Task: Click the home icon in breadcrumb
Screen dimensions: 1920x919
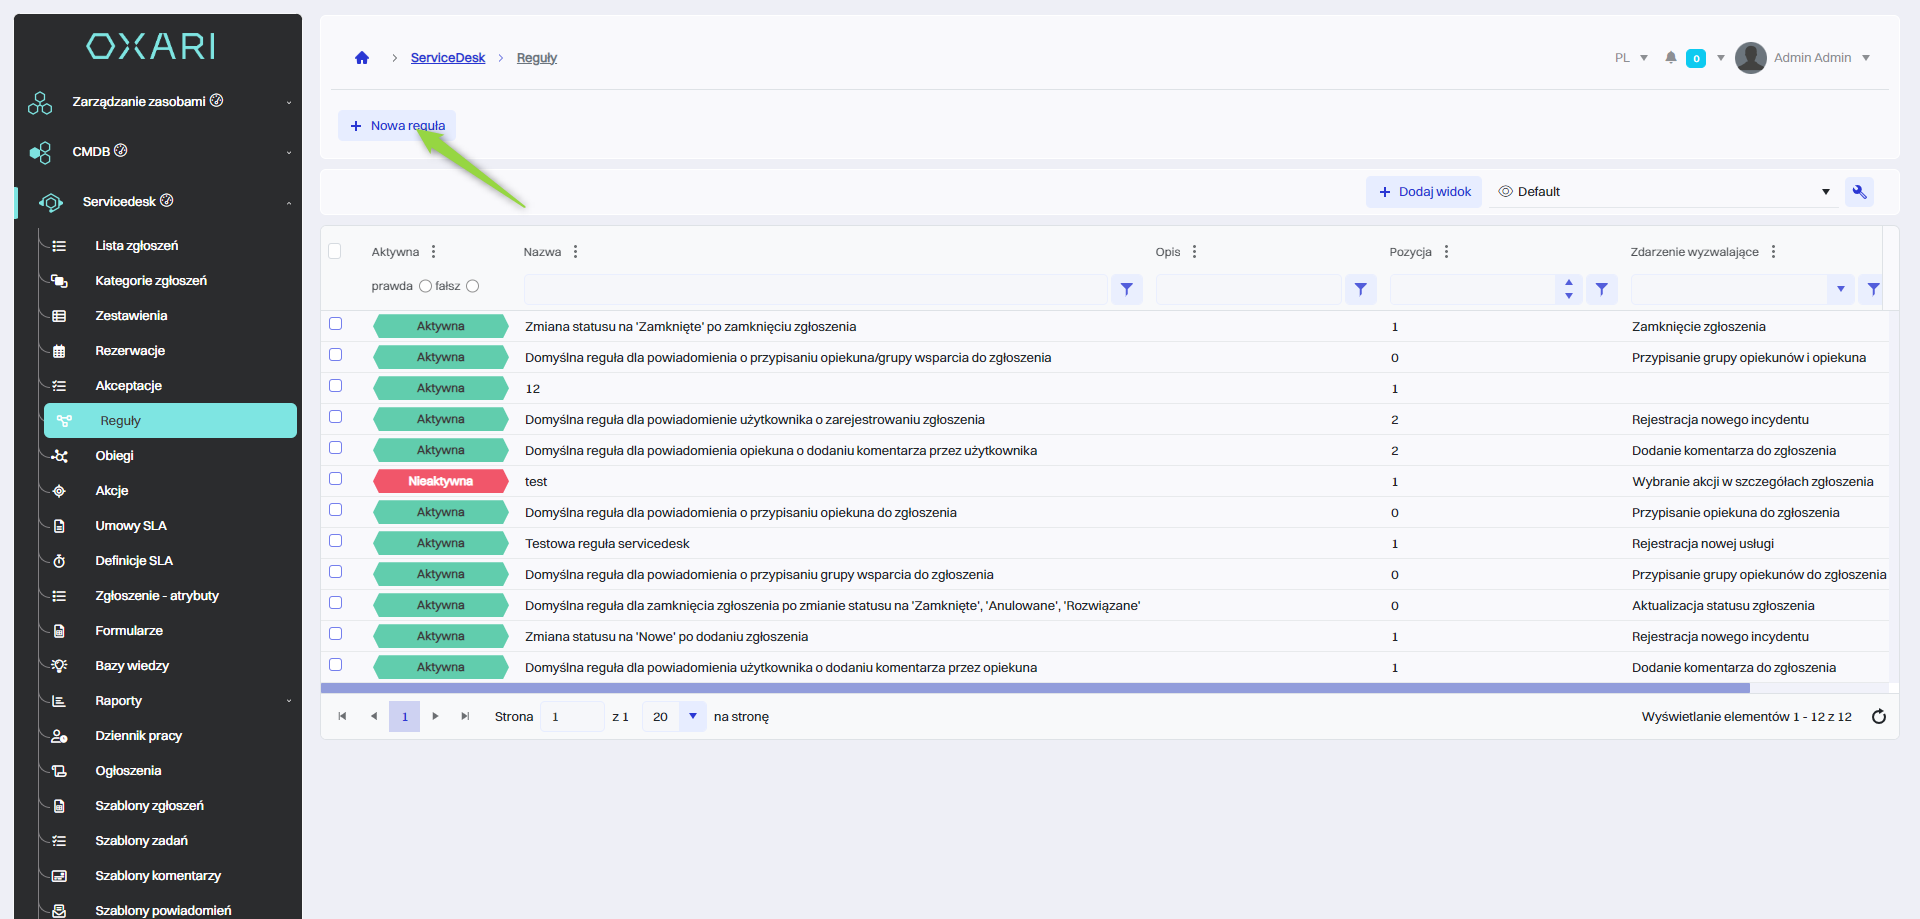Action: click(362, 58)
